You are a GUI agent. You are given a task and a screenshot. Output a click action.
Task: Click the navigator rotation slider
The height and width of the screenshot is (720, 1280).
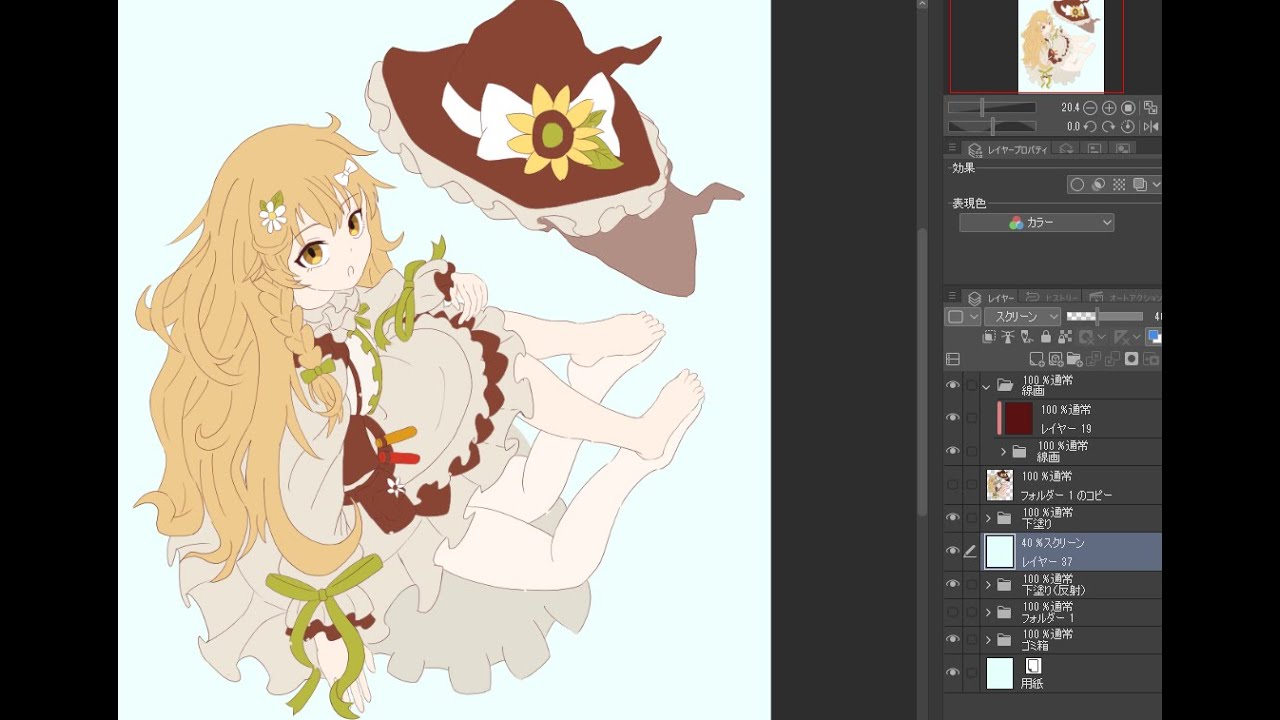(x=992, y=126)
